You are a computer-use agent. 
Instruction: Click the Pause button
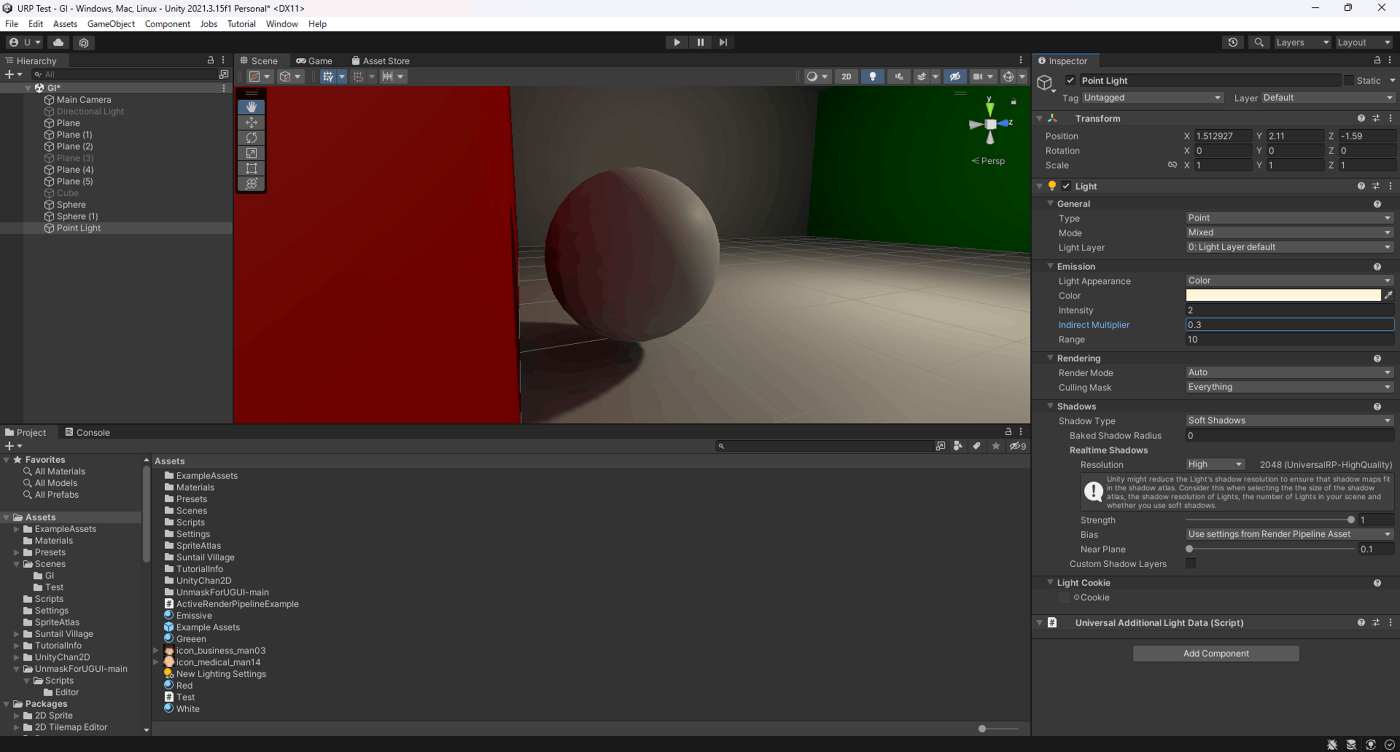(x=700, y=43)
